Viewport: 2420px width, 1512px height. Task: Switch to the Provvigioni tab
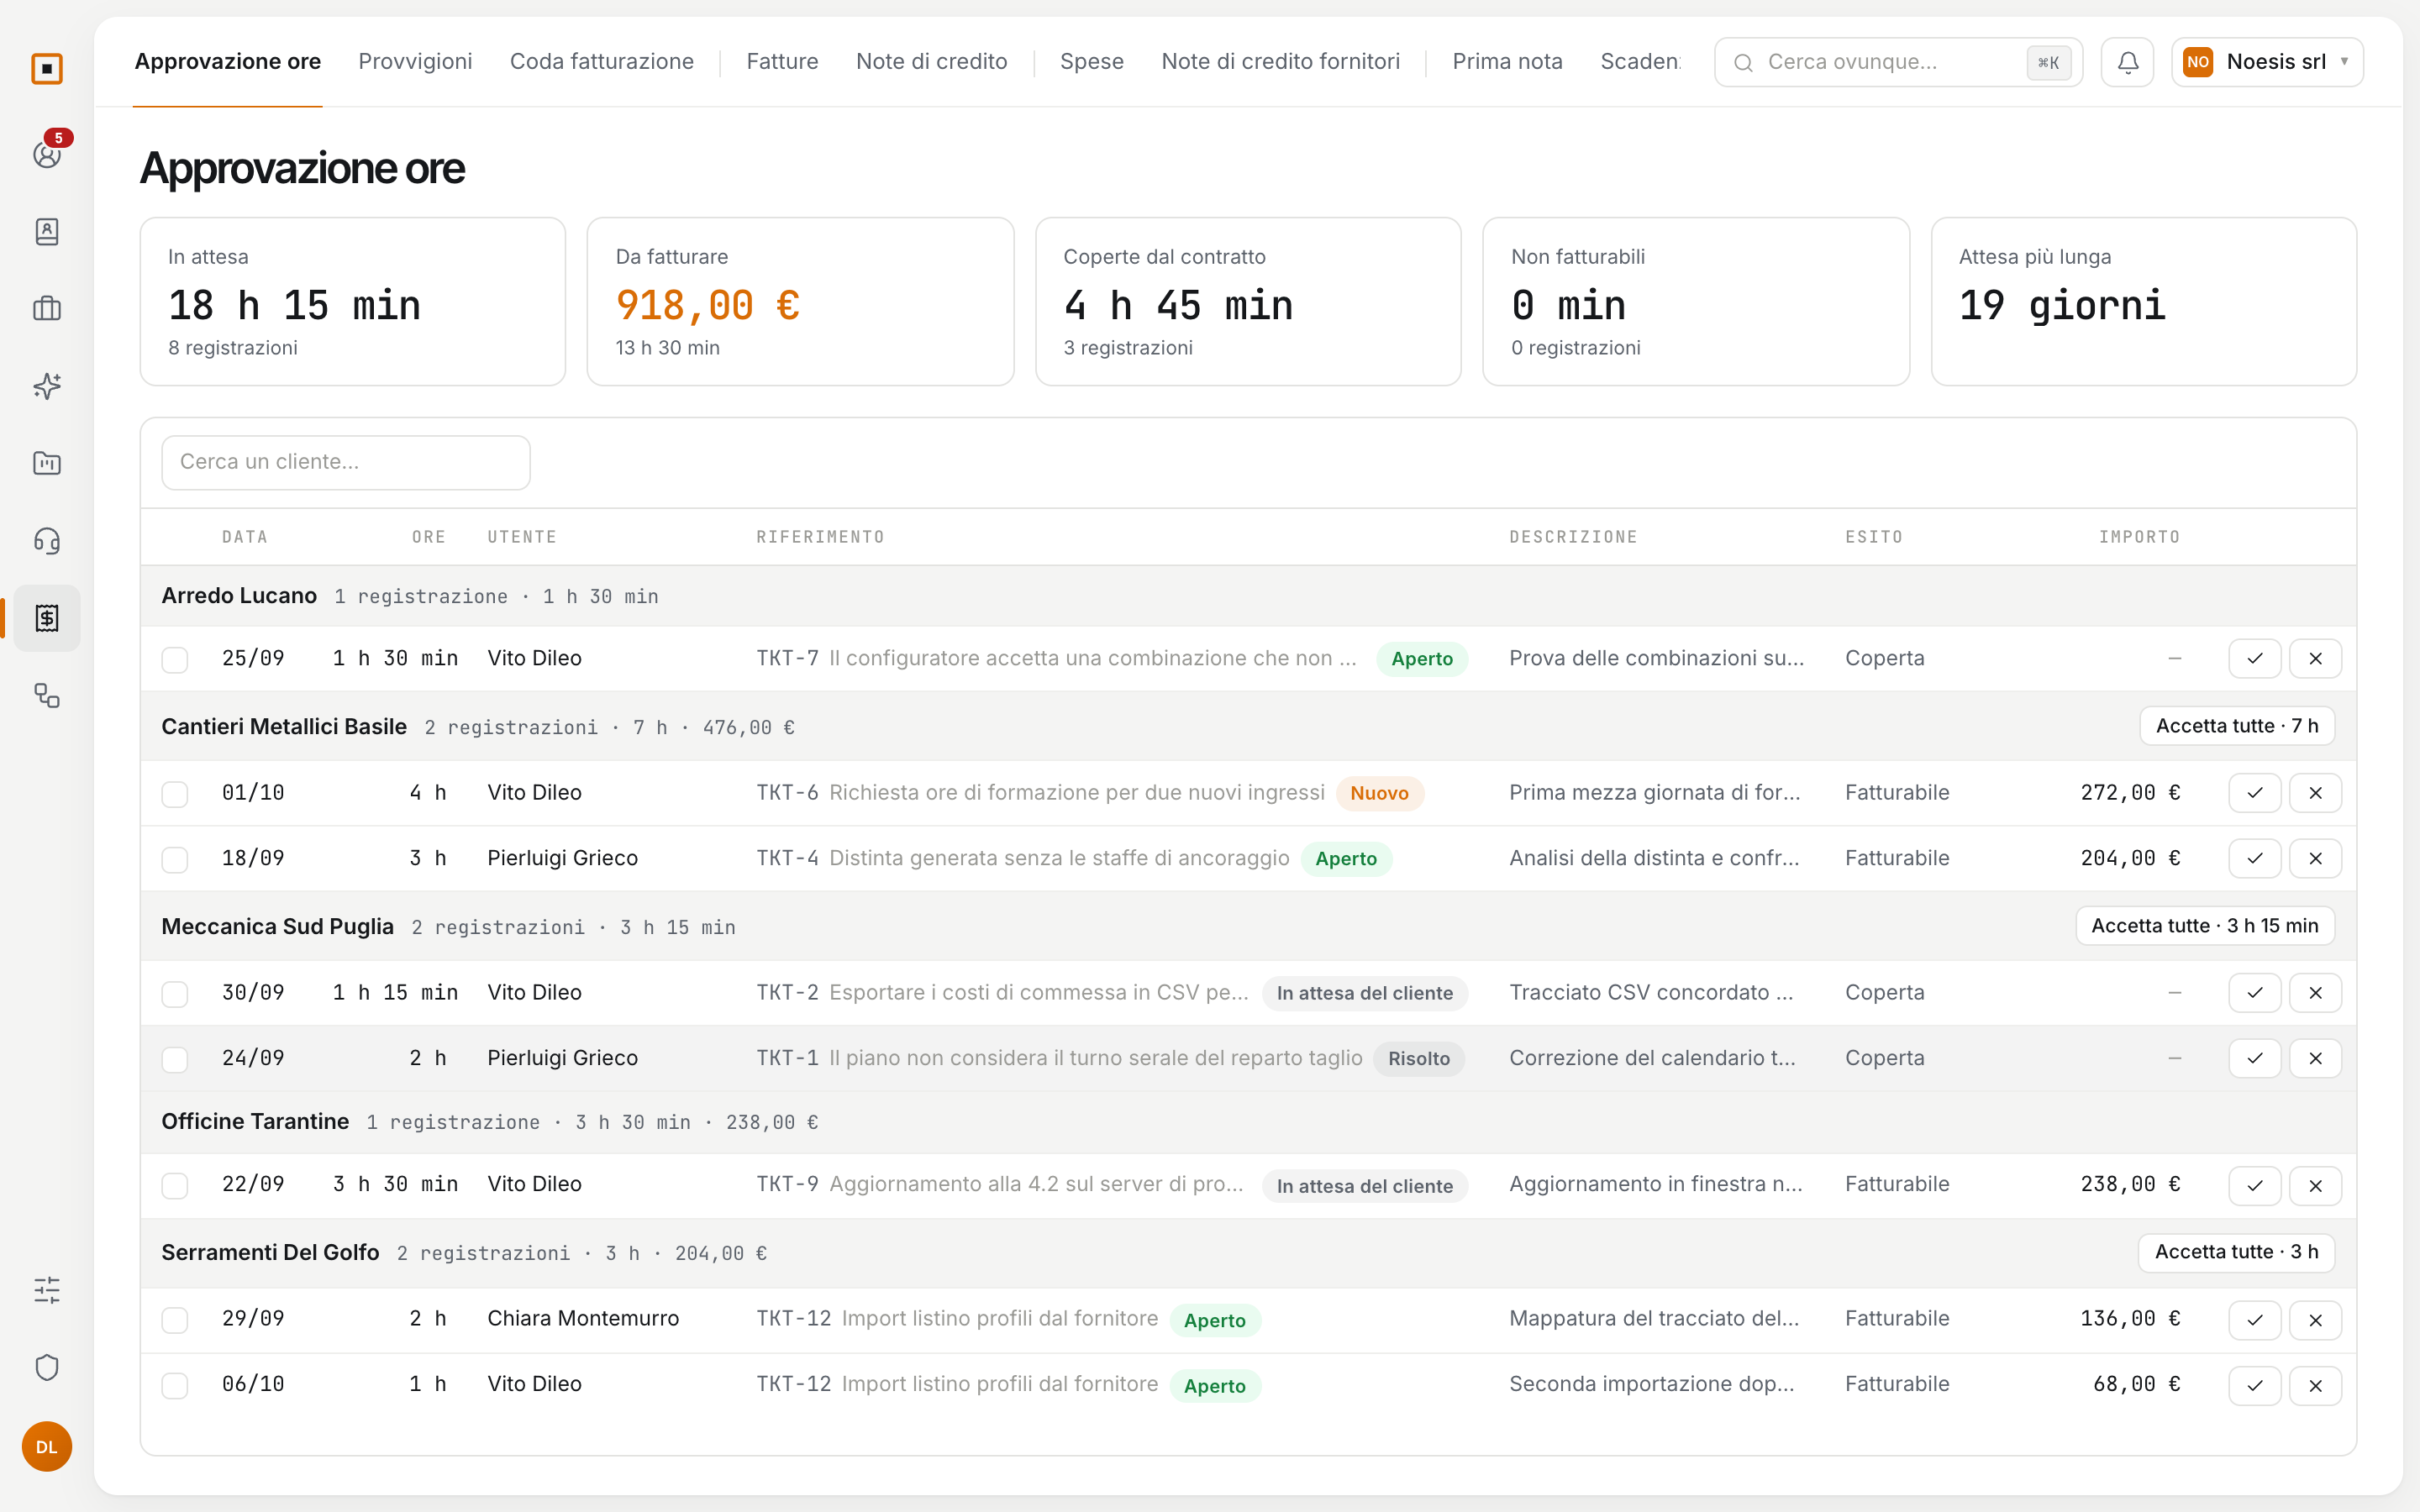tap(415, 62)
